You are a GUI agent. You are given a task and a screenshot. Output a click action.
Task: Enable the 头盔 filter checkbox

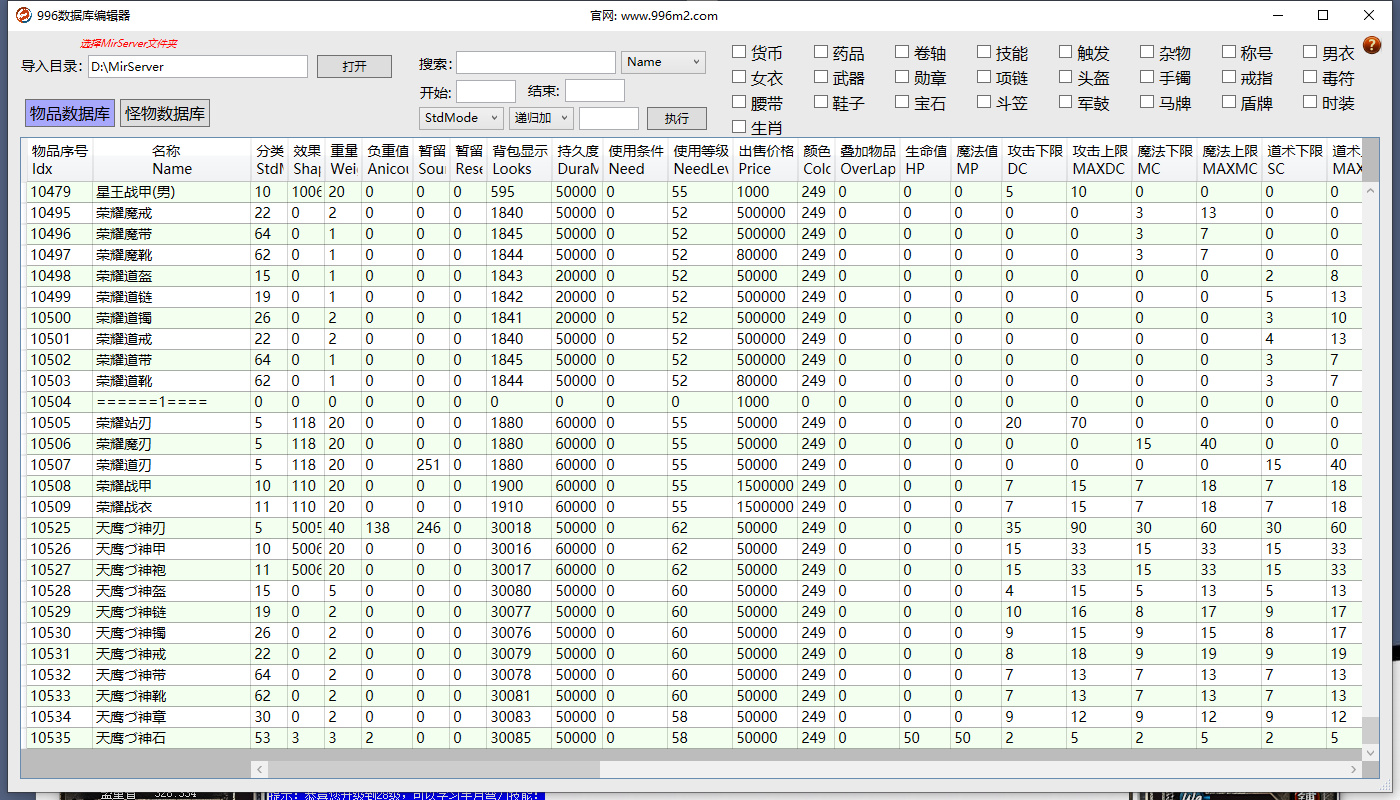tap(1066, 77)
